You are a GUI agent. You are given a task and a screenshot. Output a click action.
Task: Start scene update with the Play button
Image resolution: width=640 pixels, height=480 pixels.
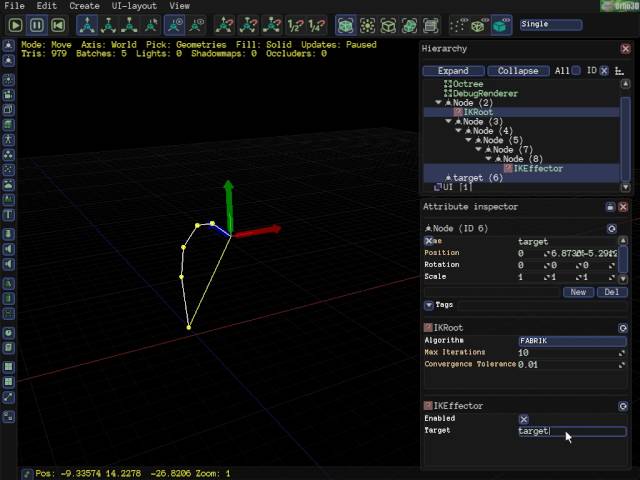click(x=16, y=25)
